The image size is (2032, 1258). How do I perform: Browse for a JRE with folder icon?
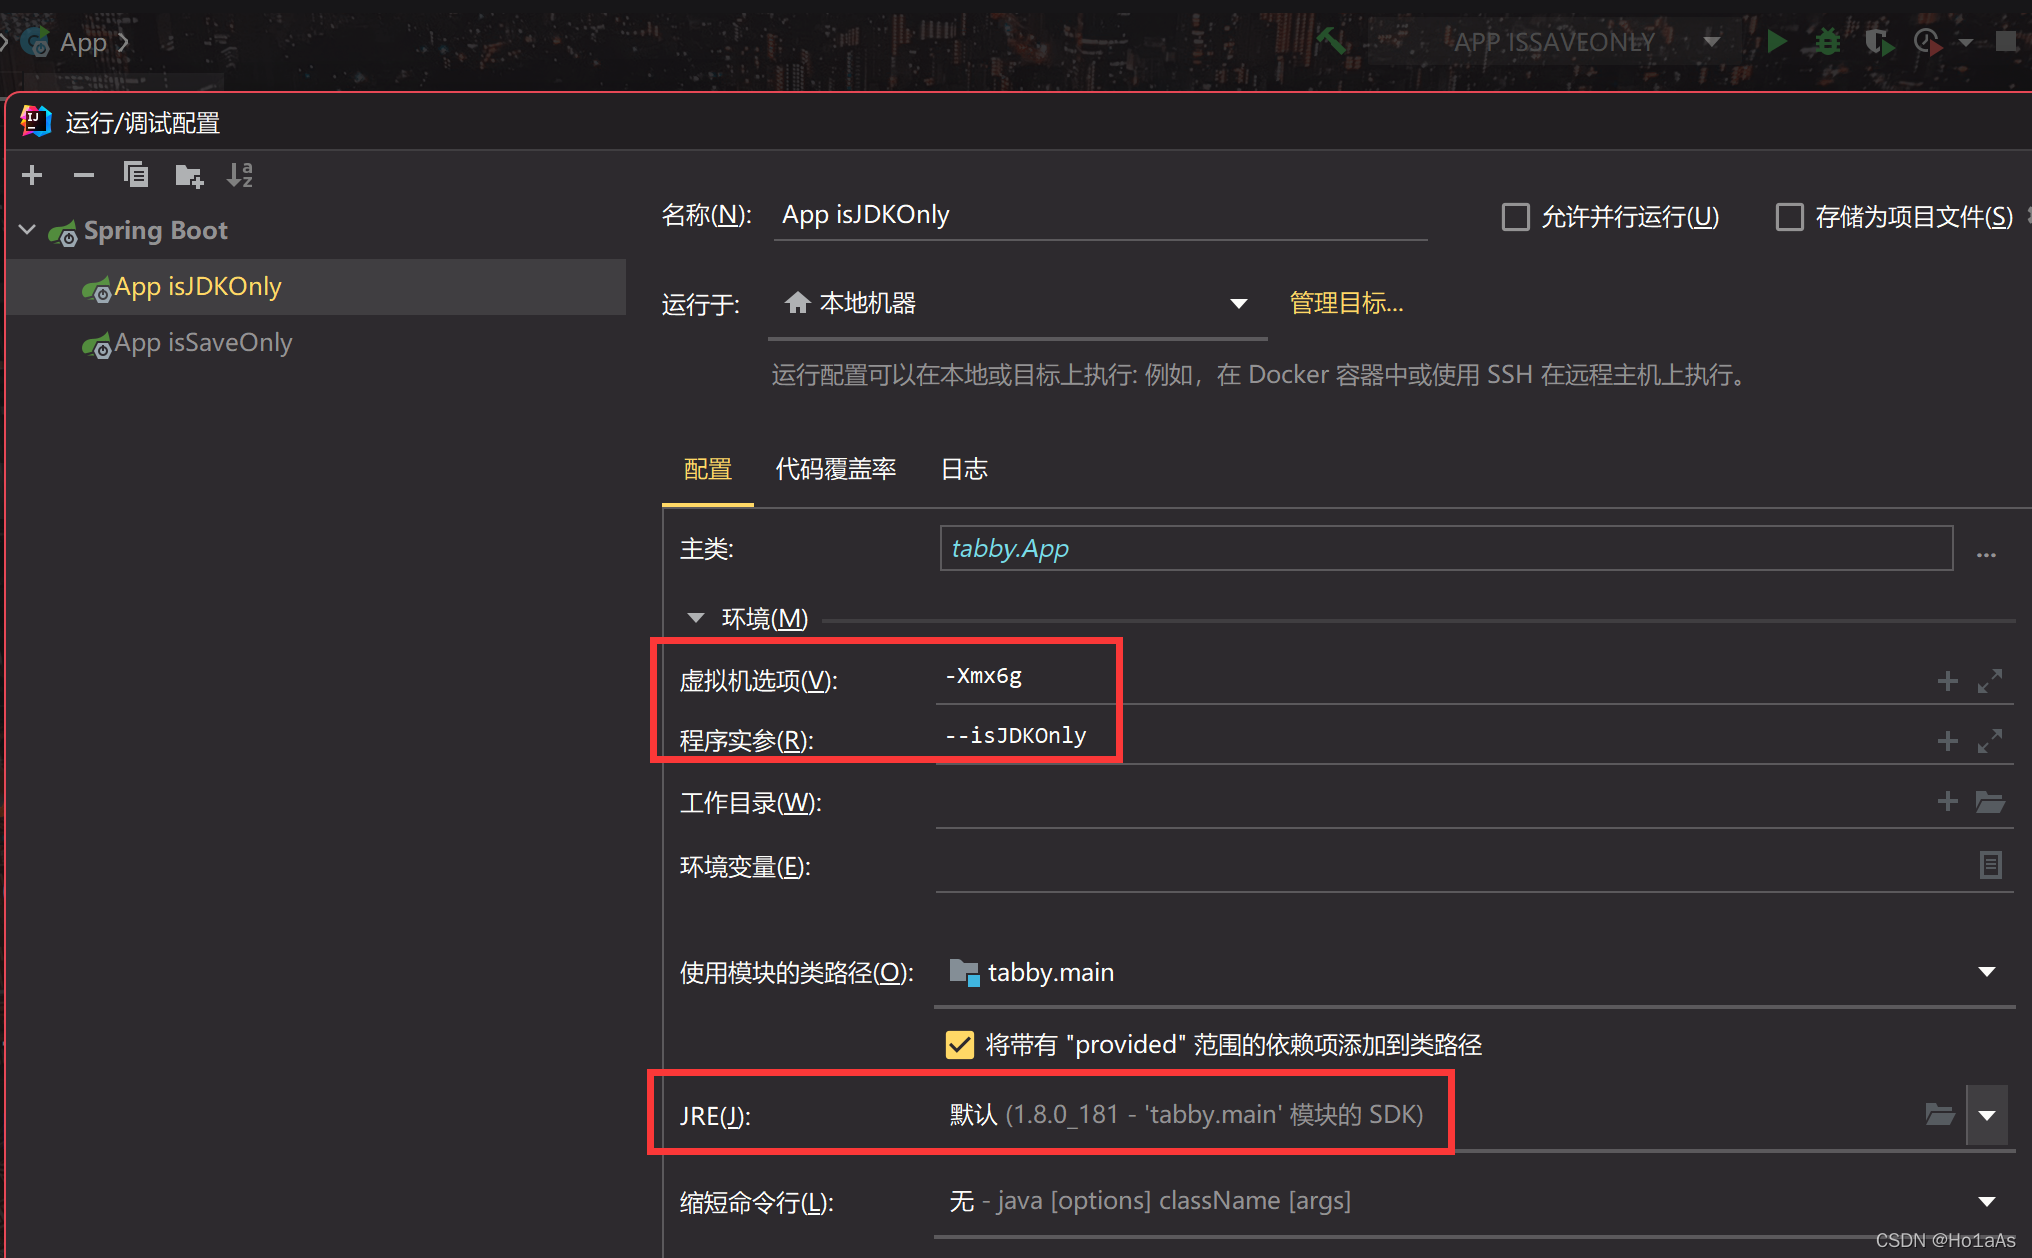pyautogui.click(x=1938, y=1114)
